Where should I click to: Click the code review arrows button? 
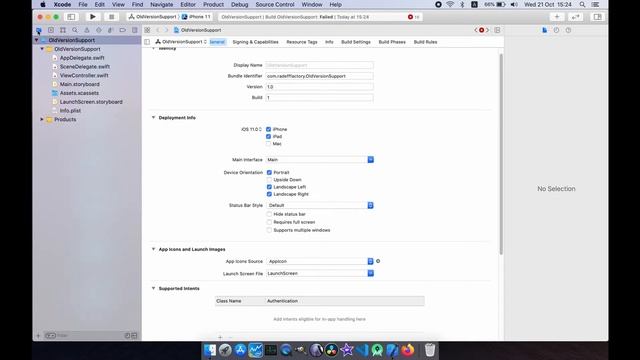pos(576,17)
